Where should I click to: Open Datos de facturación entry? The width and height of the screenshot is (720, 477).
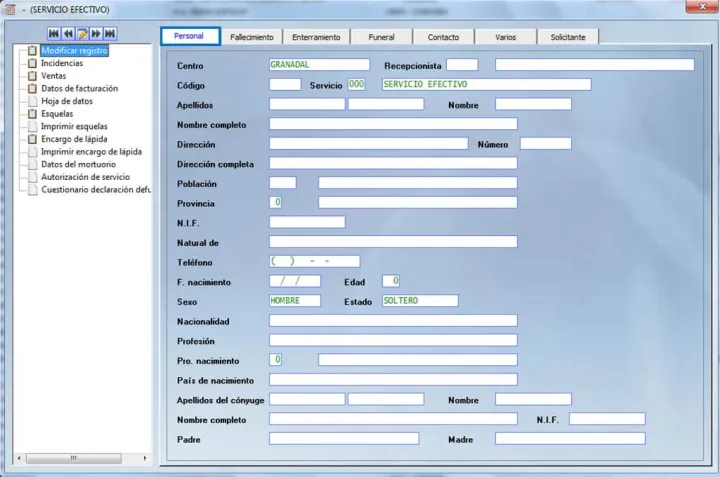pos(79,88)
